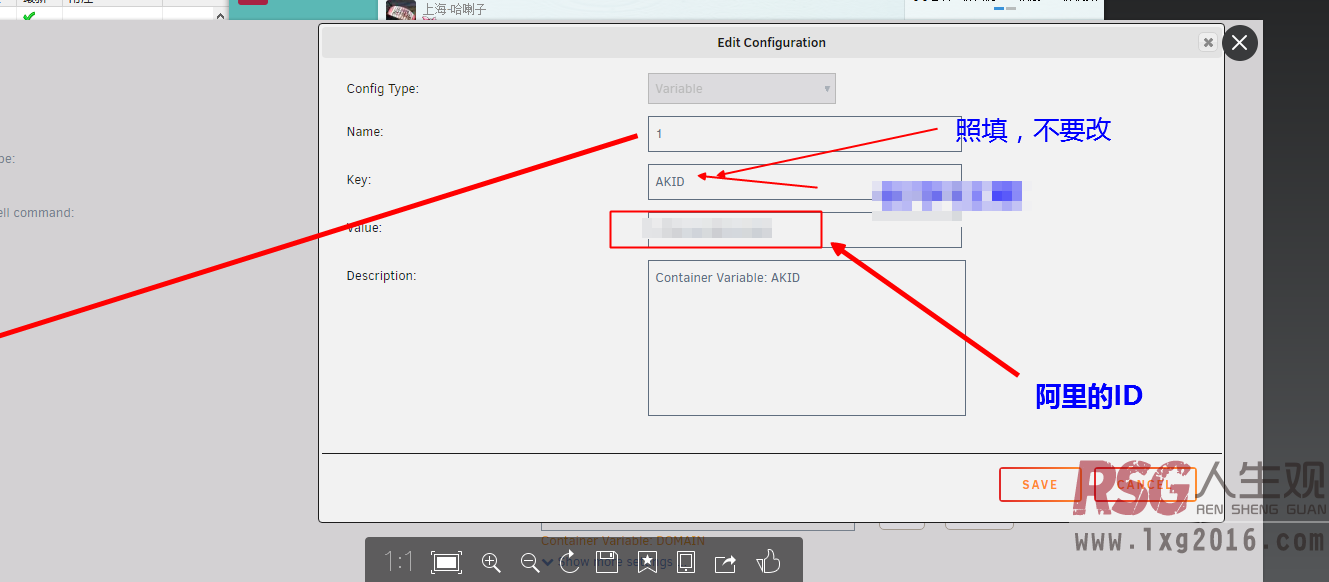Click the send-to-phone device icon

(x=686, y=562)
